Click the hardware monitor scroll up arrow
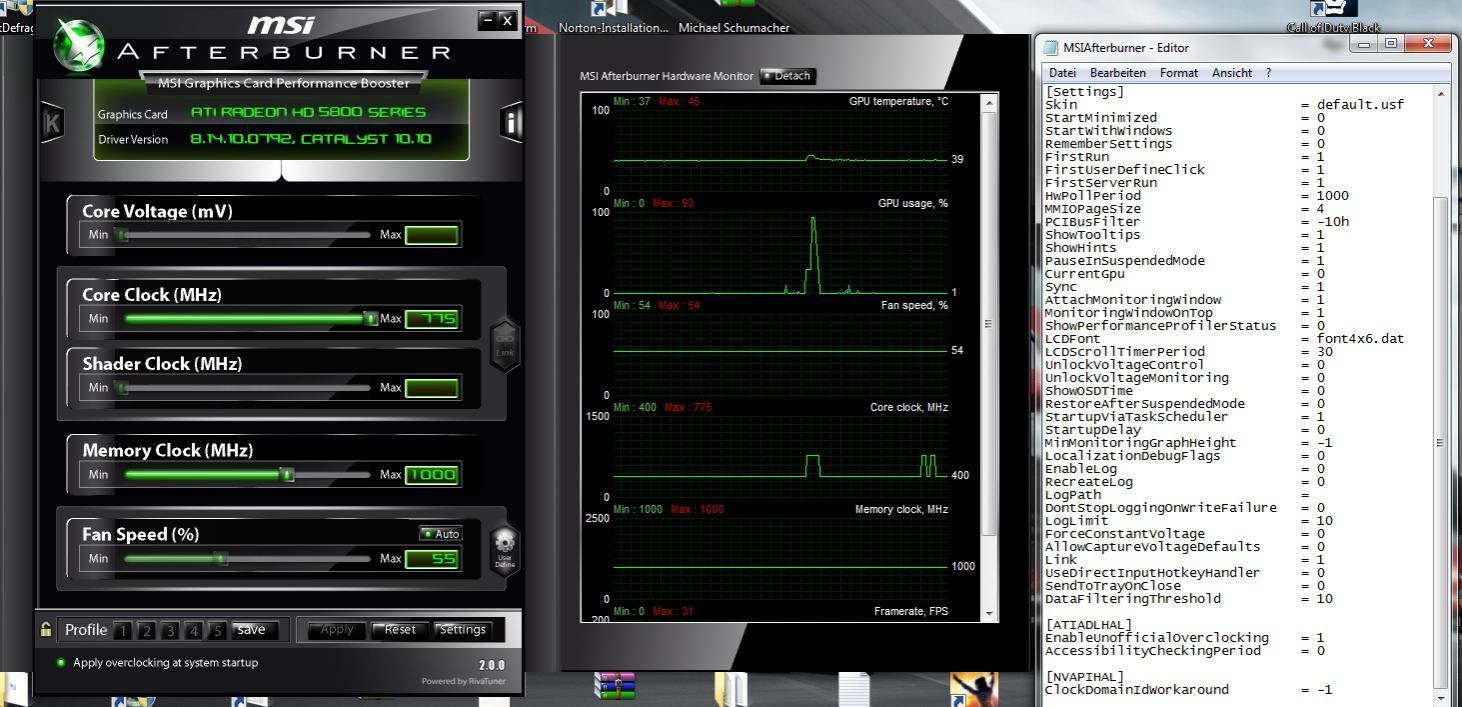1462x707 pixels. [x=990, y=102]
